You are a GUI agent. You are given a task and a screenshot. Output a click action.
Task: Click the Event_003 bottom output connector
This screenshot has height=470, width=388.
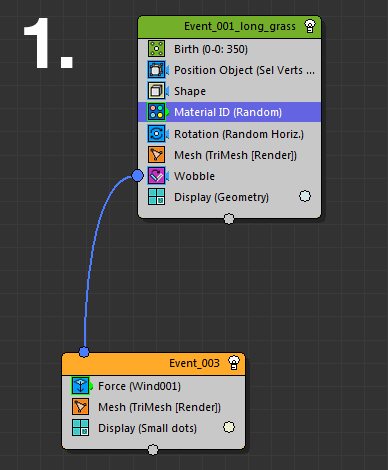153,450
